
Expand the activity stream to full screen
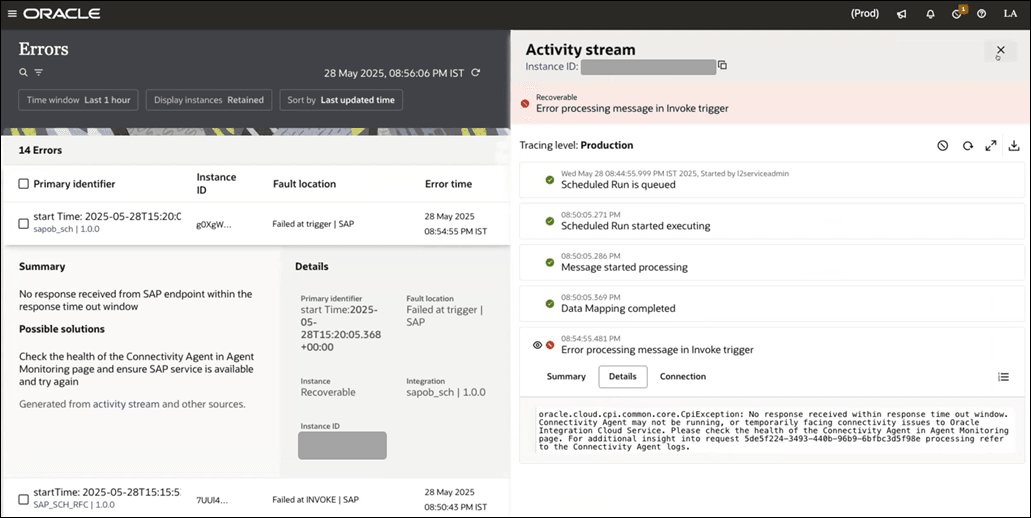[x=990, y=146]
